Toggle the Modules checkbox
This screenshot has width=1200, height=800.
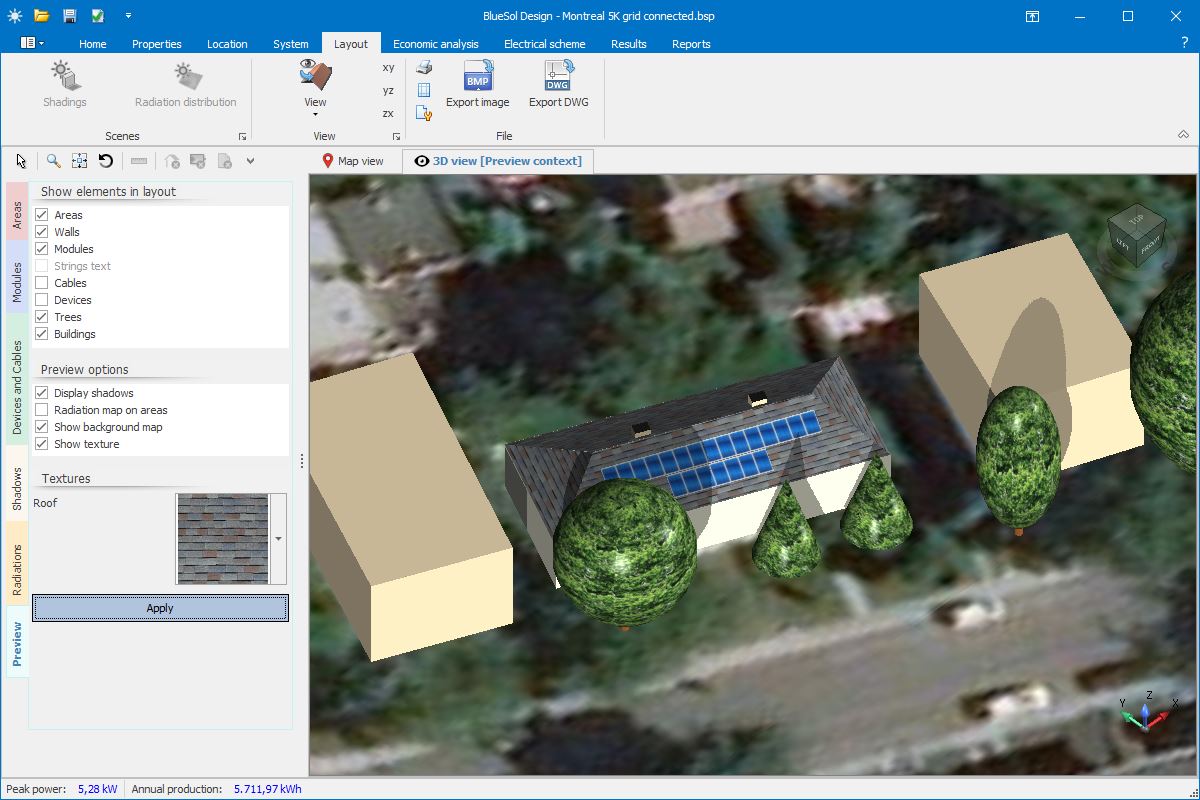point(42,249)
